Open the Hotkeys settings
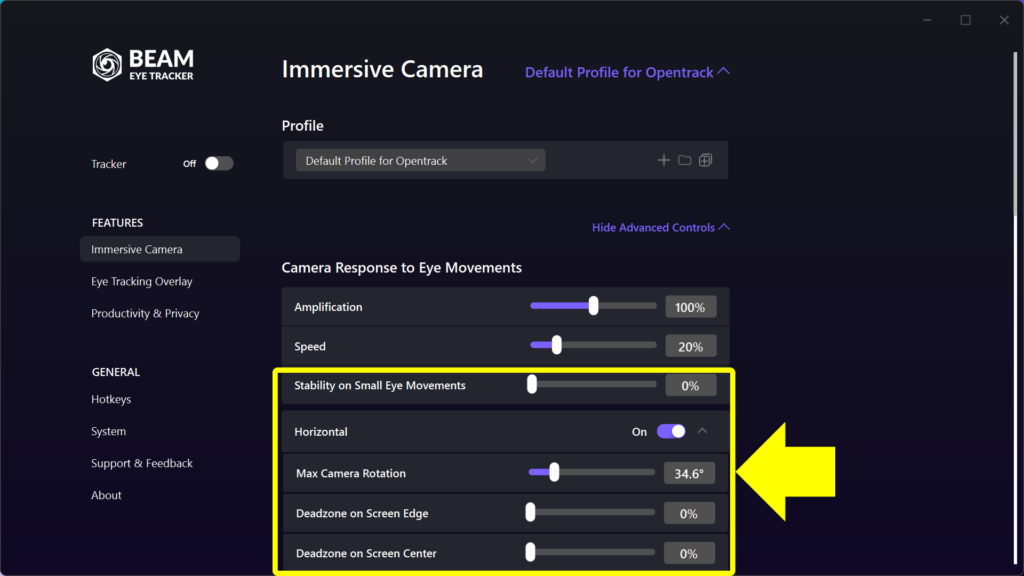Image resolution: width=1024 pixels, height=576 pixels. 111,399
